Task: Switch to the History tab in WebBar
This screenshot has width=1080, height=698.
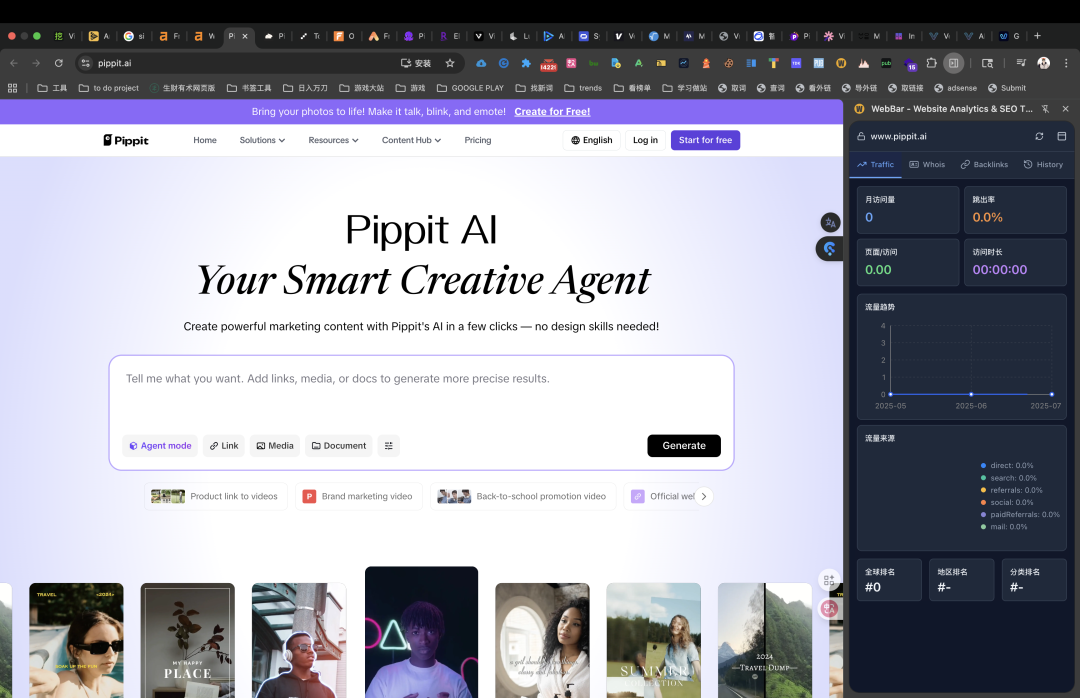Action: 1043,165
